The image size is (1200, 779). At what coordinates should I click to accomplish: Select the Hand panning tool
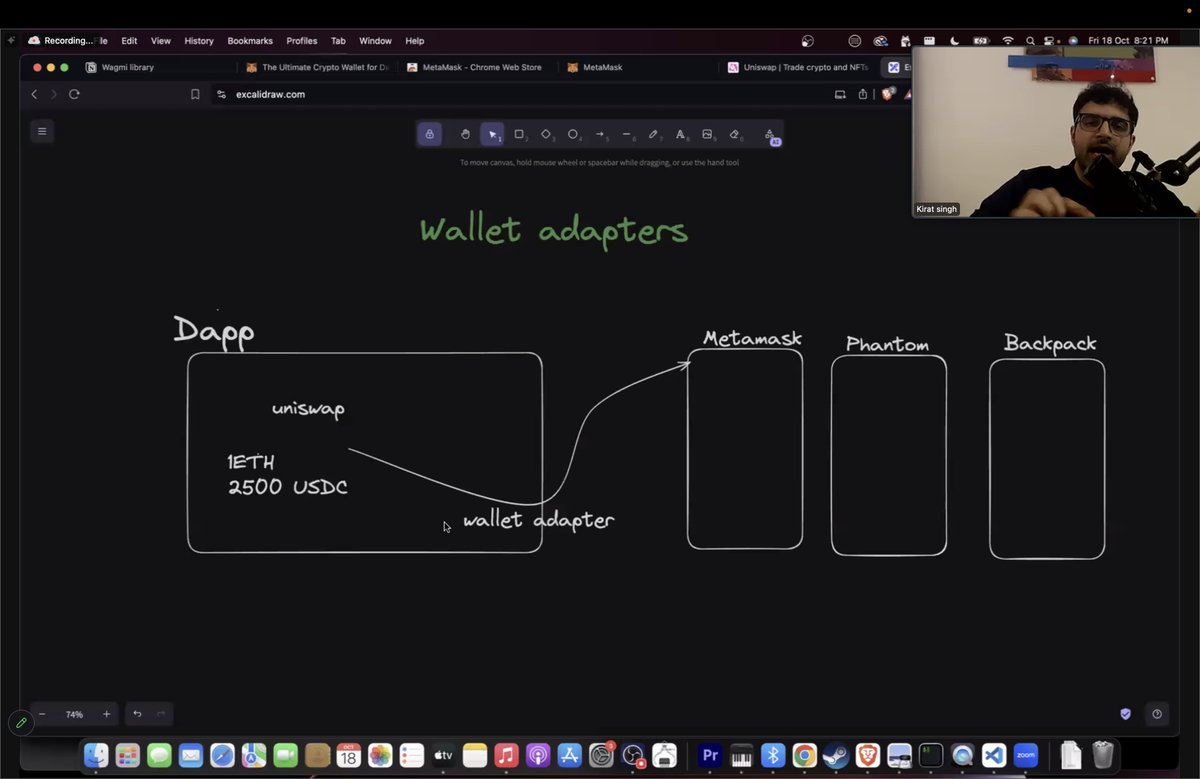pyautogui.click(x=465, y=134)
